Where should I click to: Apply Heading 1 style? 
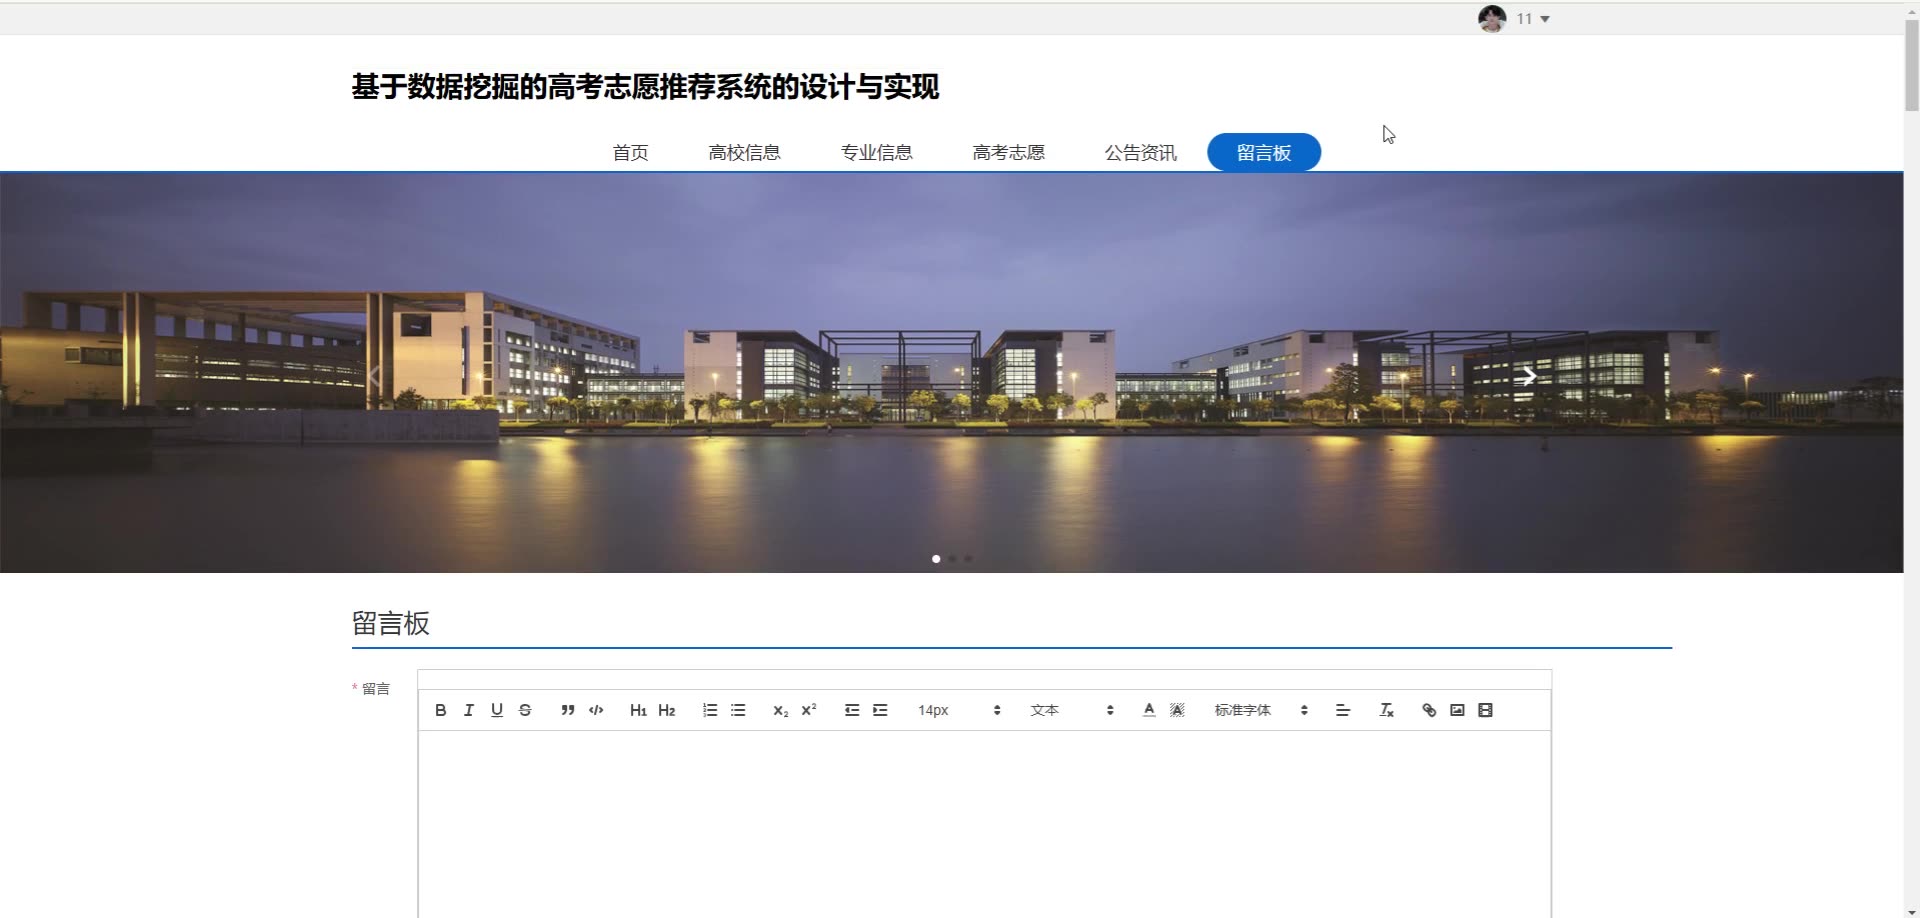pyautogui.click(x=638, y=710)
